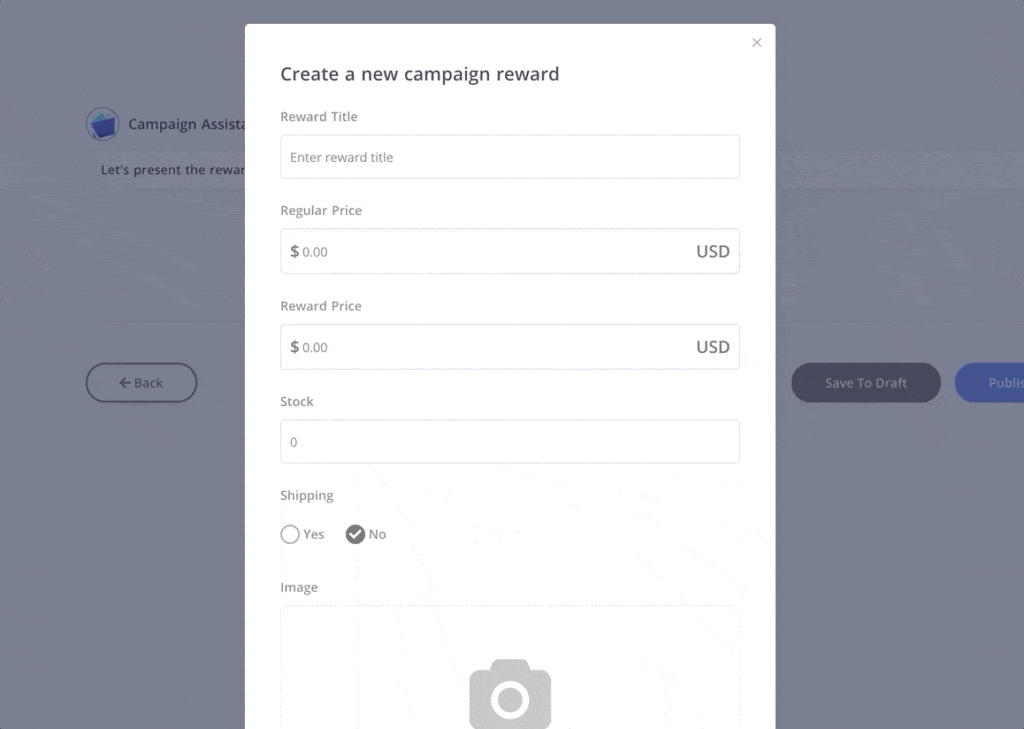Viewport: 1024px width, 729px height.
Task: Click the Publish button
Action: (989, 383)
